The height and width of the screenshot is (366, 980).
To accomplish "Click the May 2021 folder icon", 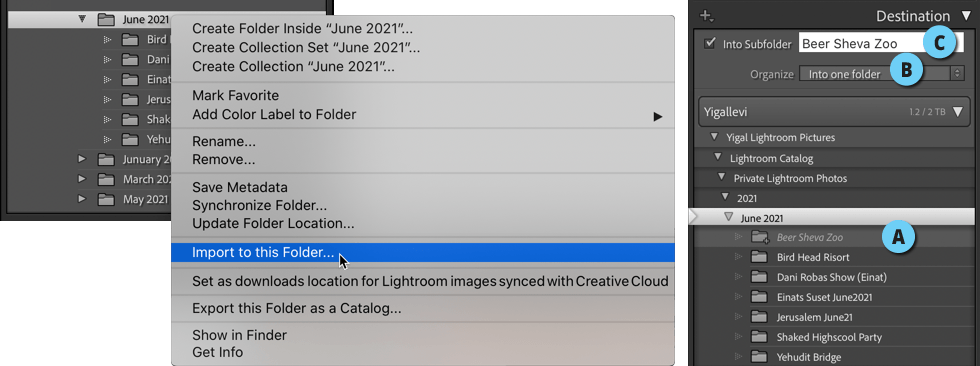I will 106,199.
